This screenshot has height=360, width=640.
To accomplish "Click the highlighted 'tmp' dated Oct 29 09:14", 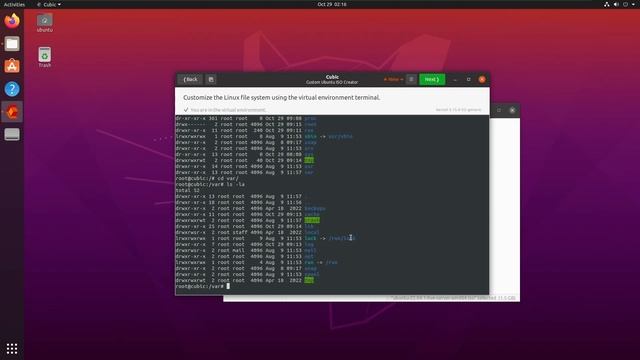I will point(309,160).
